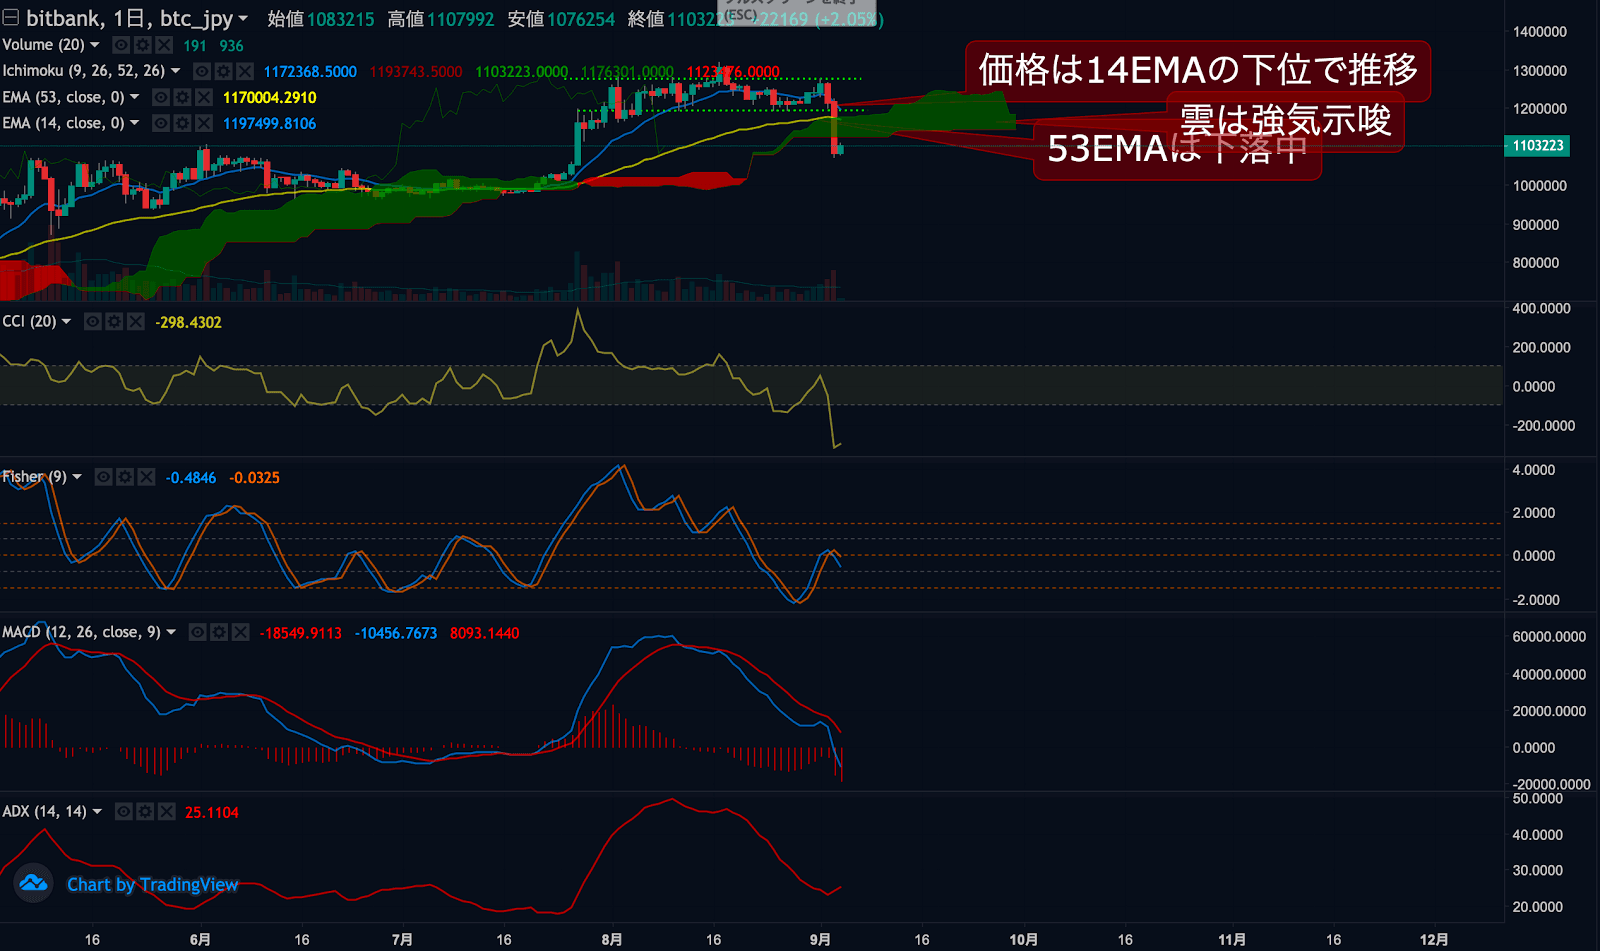The height and width of the screenshot is (951, 1600).
Task: Open settings for Ichimoku indicator
Action: coord(223,71)
